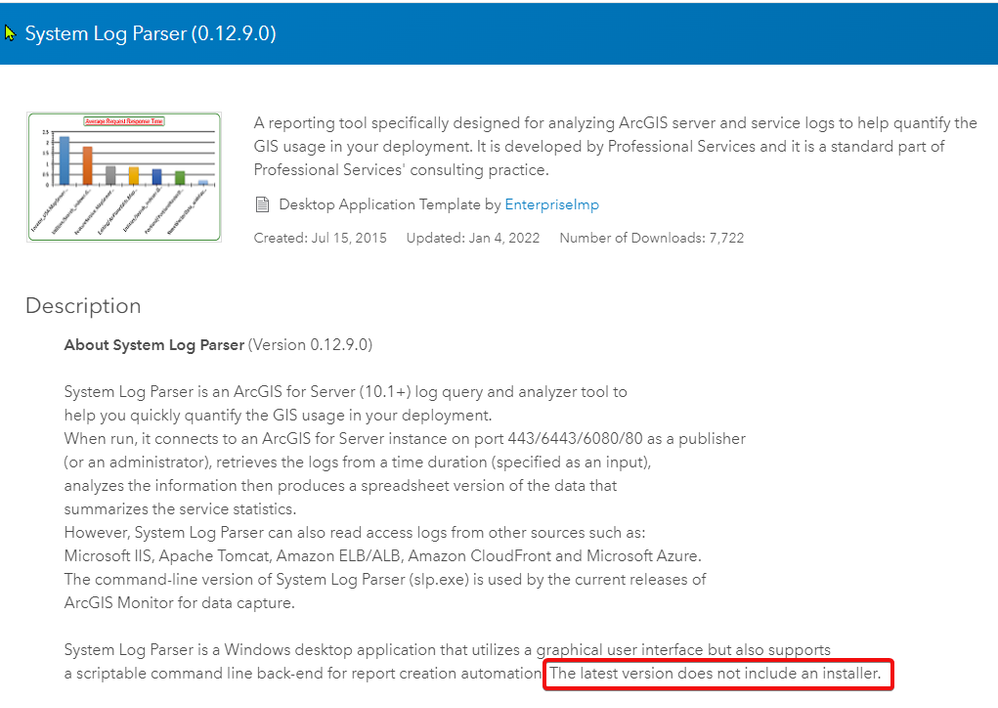Click the 'Updated: Jan 4, 2022' text
This screenshot has height=708, width=998.
tap(473, 238)
